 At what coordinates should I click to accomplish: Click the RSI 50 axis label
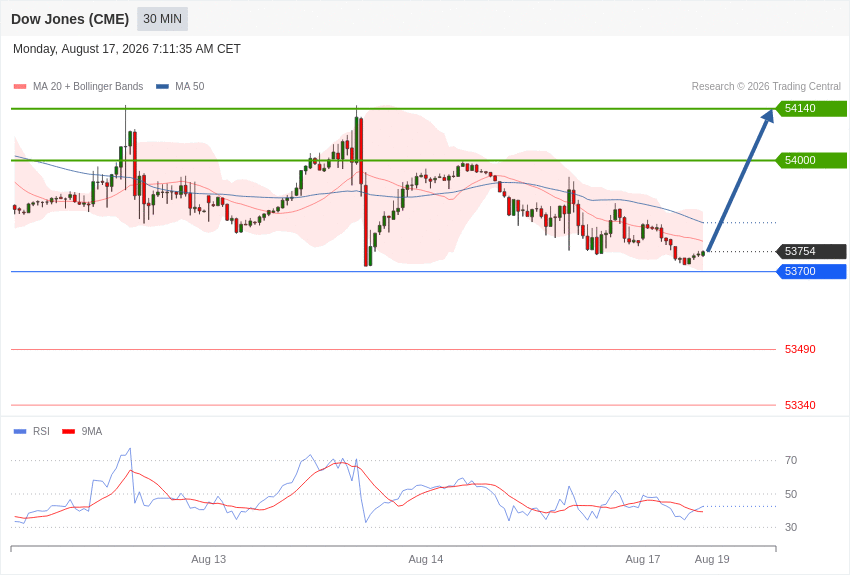[791, 494]
